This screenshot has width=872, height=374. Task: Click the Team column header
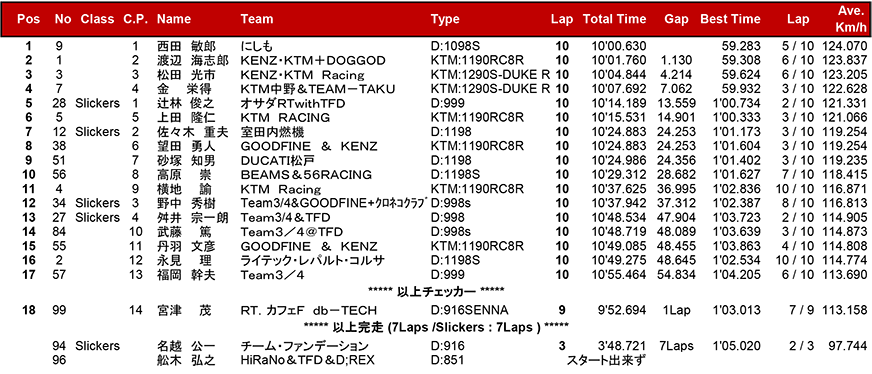[256, 19]
